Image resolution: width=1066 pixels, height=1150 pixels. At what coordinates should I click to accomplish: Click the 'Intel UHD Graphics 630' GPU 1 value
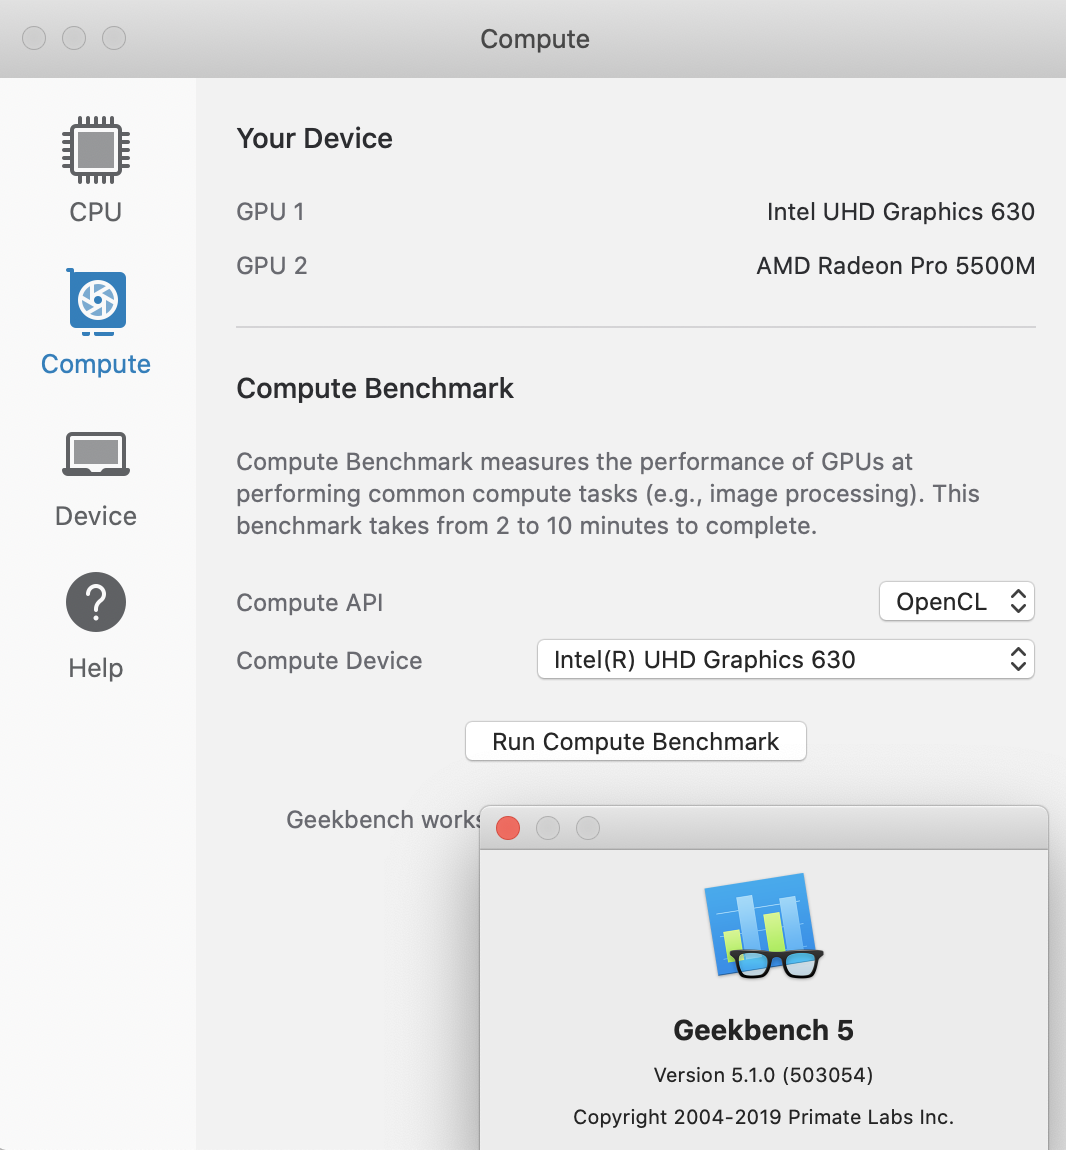point(900,212)
